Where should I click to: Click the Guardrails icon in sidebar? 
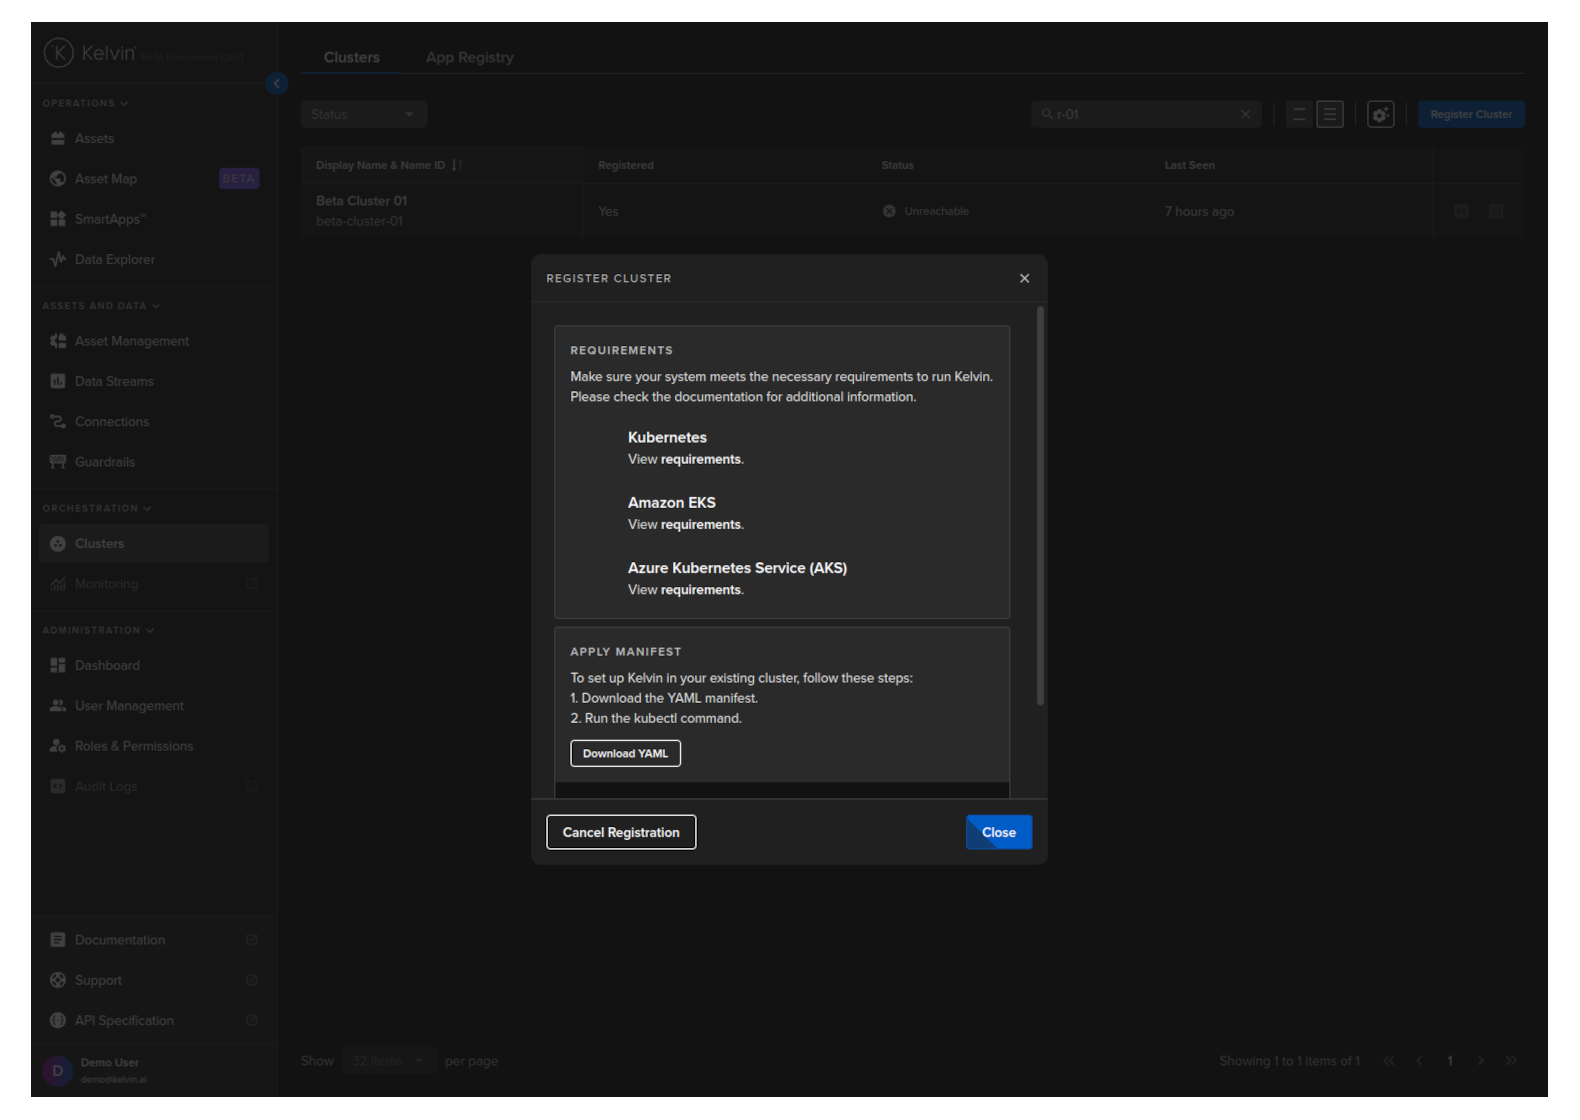58,462
